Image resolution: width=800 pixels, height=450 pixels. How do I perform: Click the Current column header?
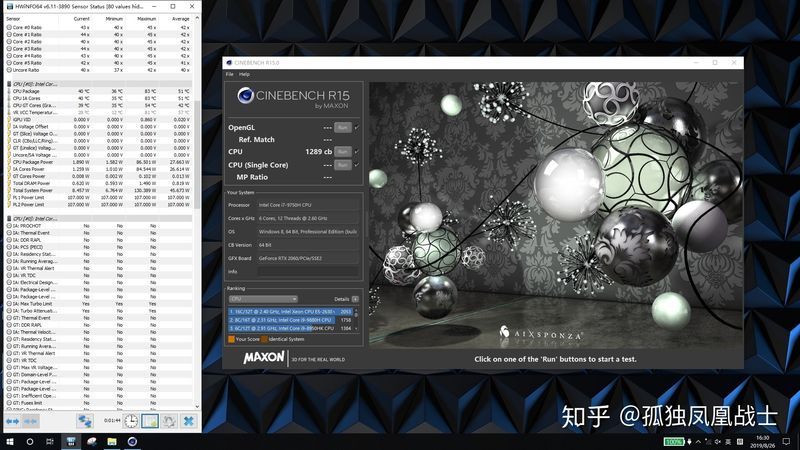point(82,19)
